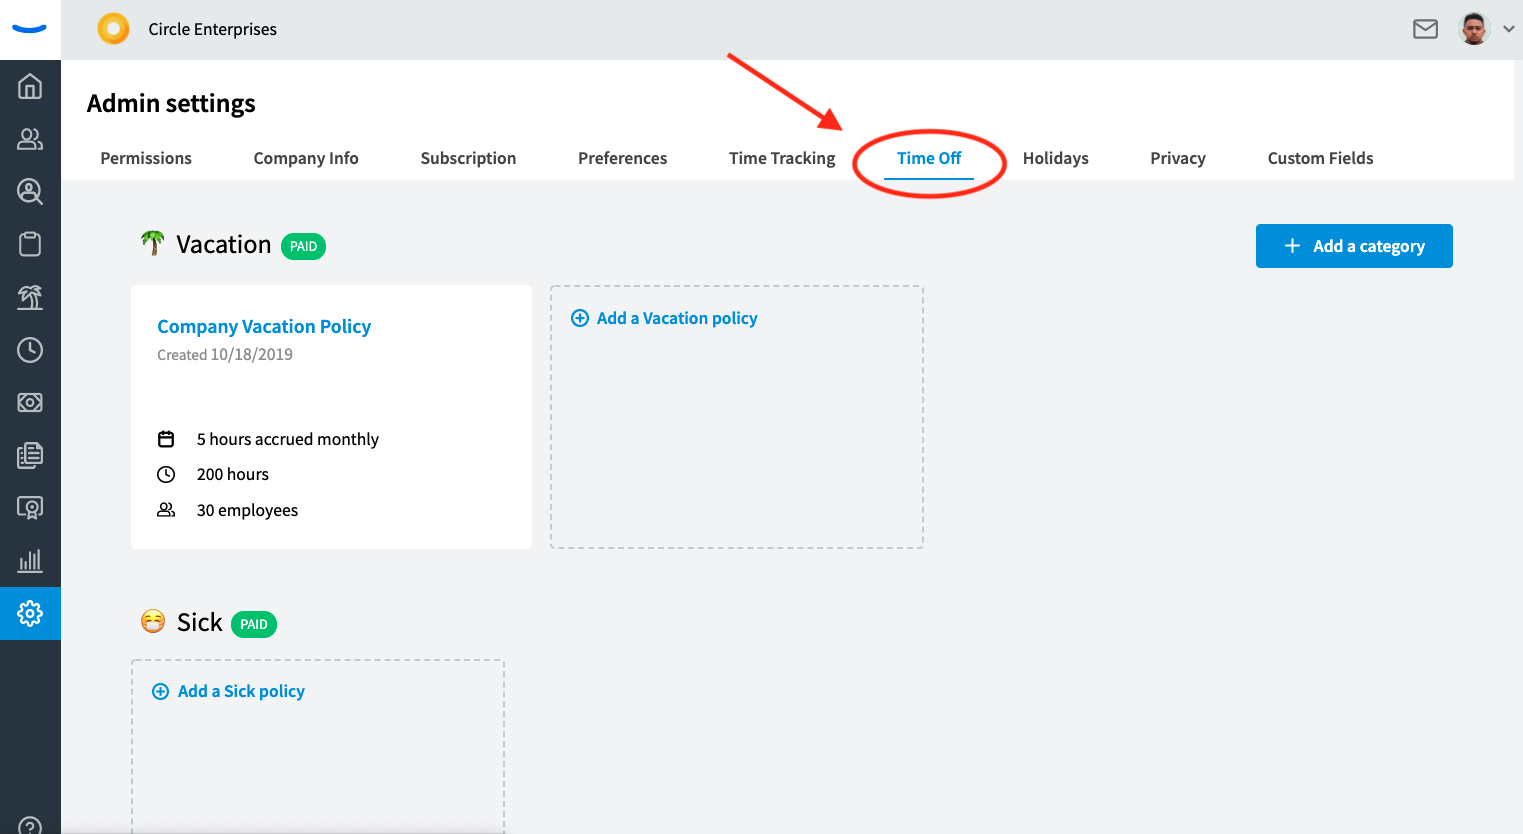Viewport: 1523px width, 834px height.
Task: Open the People icon in sidebar
Action: pos(30,139)
